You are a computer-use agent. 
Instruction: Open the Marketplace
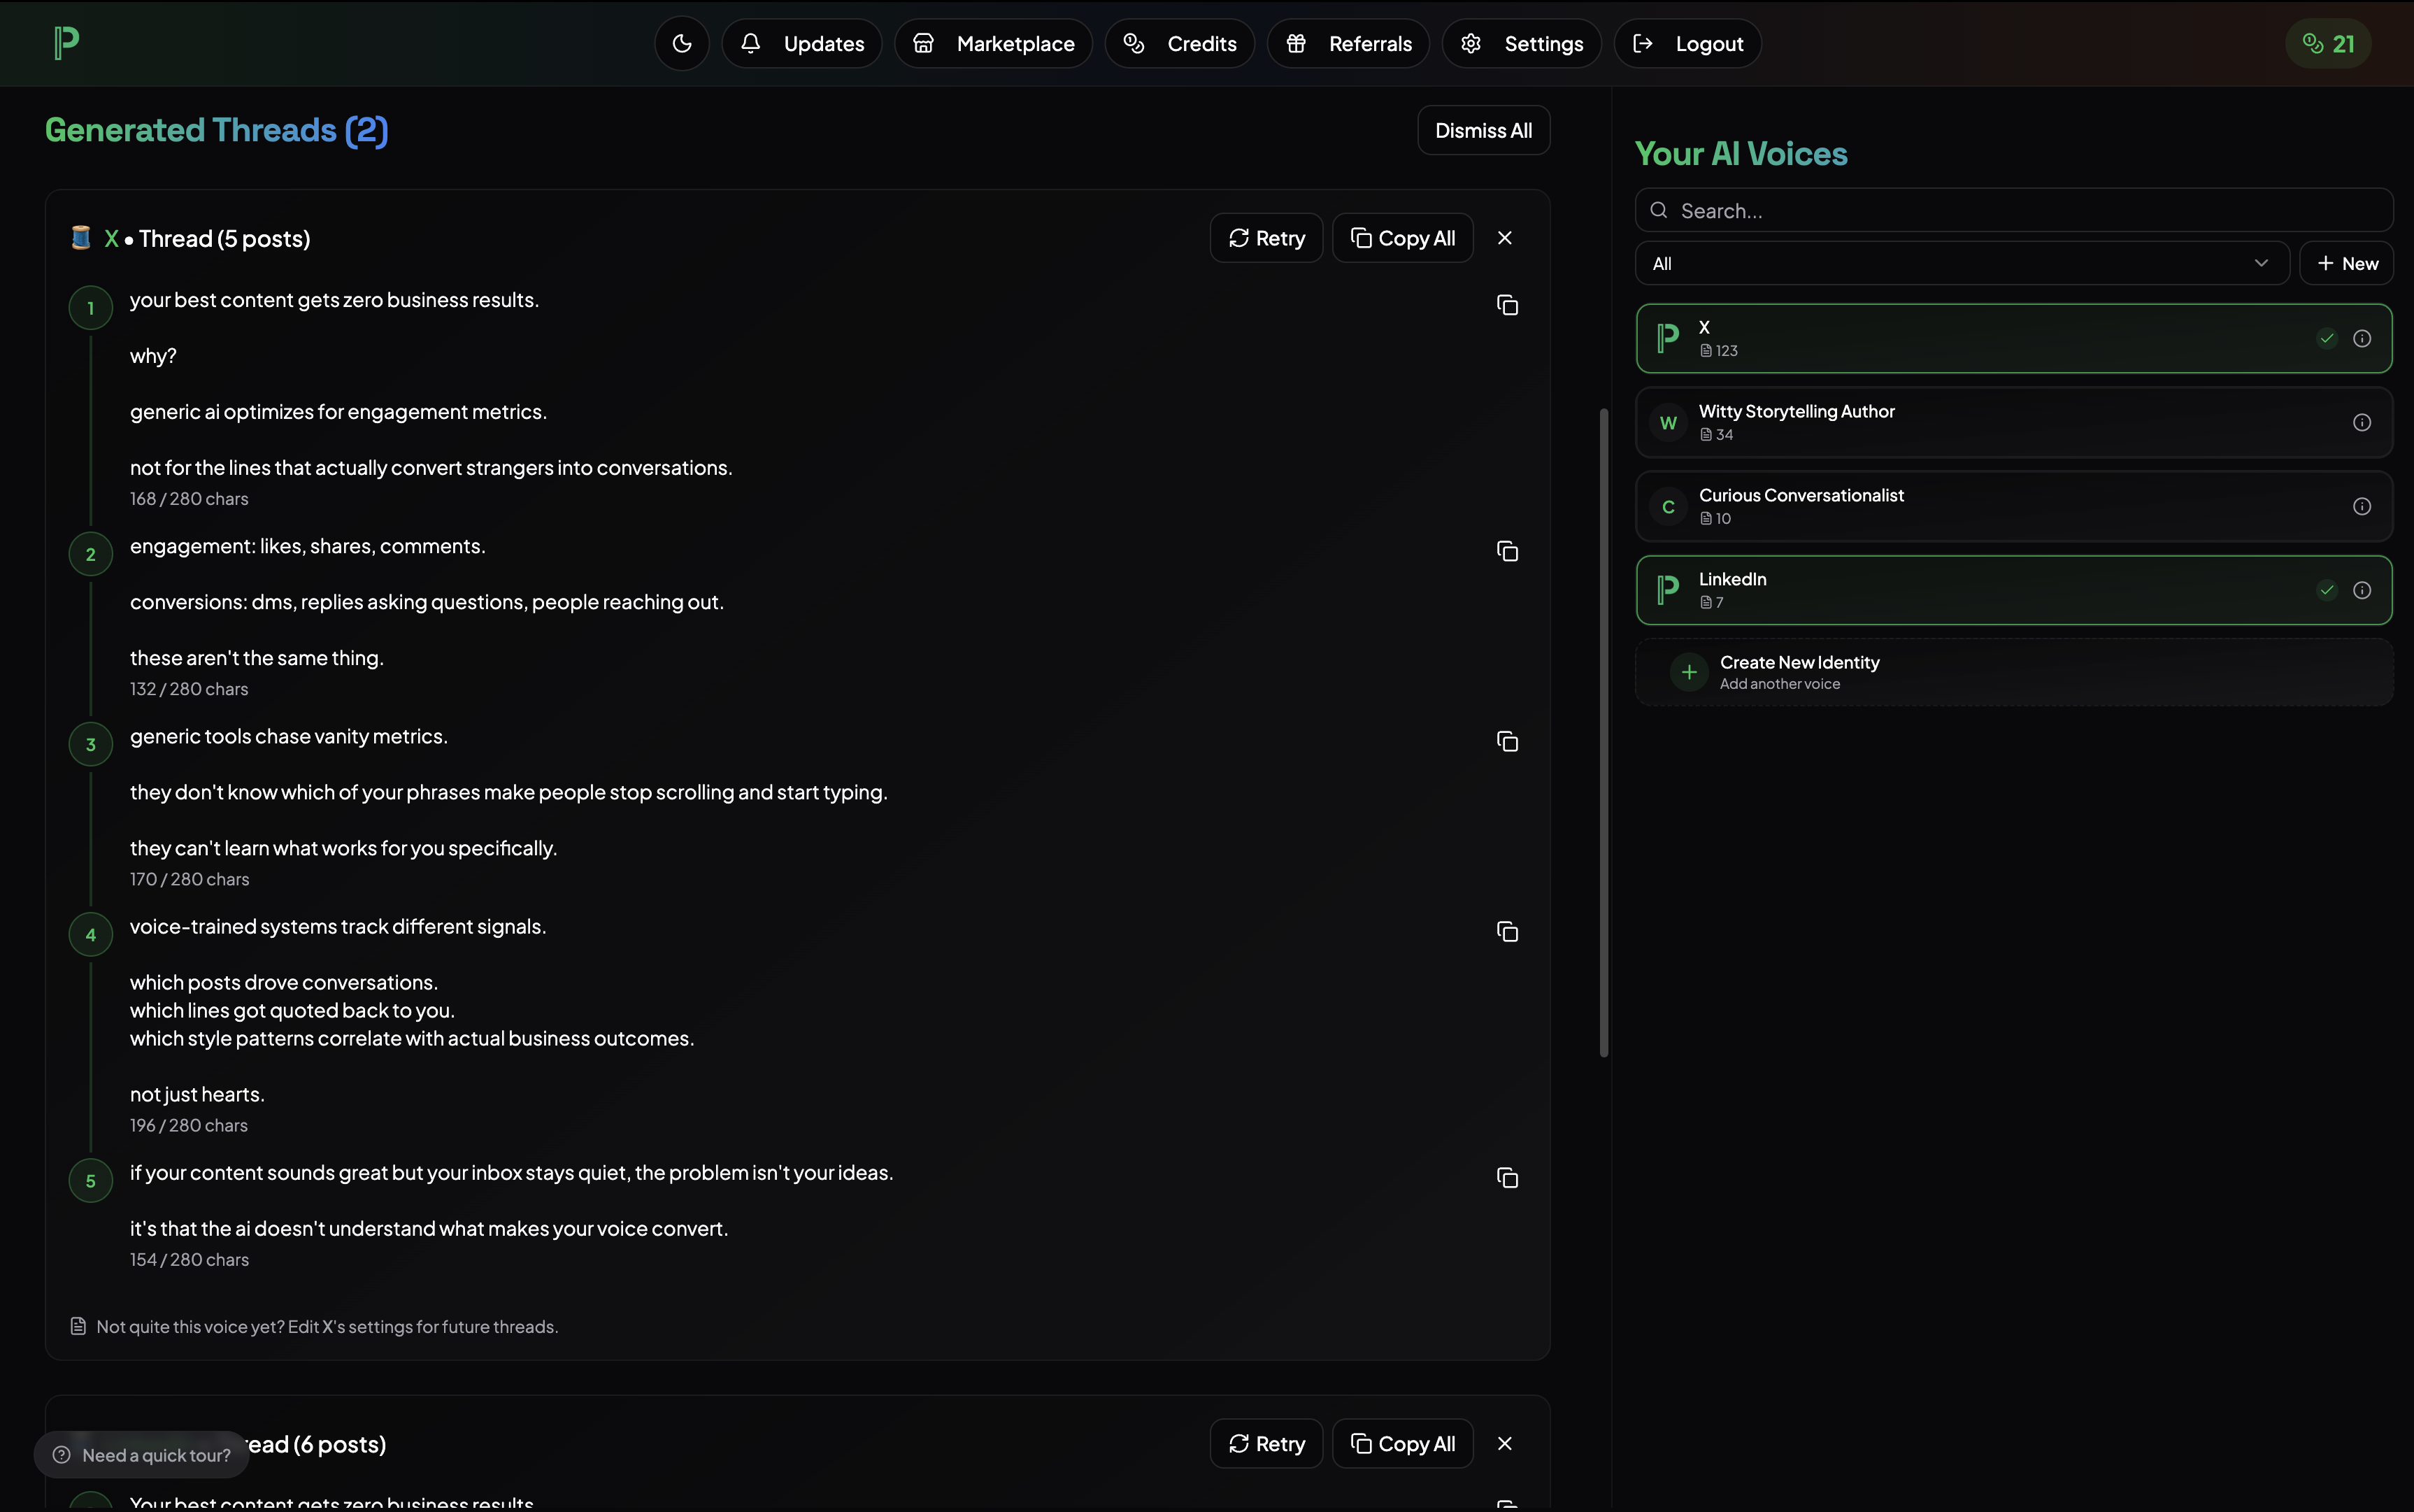point(992,43)
